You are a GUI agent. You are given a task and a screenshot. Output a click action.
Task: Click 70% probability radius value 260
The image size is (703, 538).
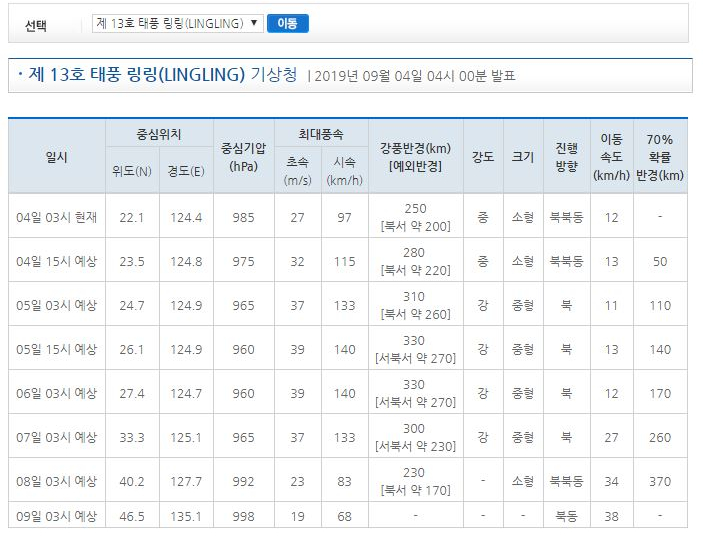click(x=660, y=438)
